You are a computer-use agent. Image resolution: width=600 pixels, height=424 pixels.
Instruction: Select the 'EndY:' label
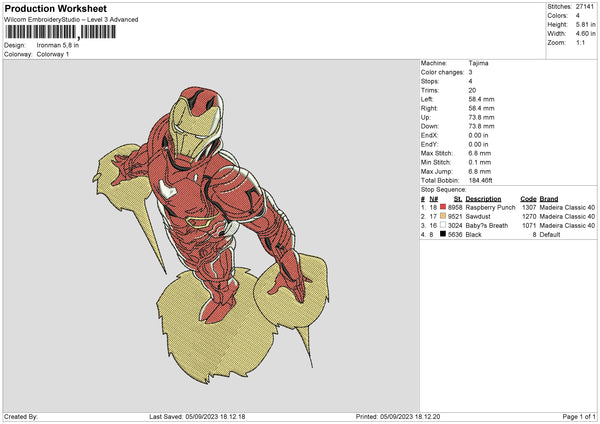[429, 144]
